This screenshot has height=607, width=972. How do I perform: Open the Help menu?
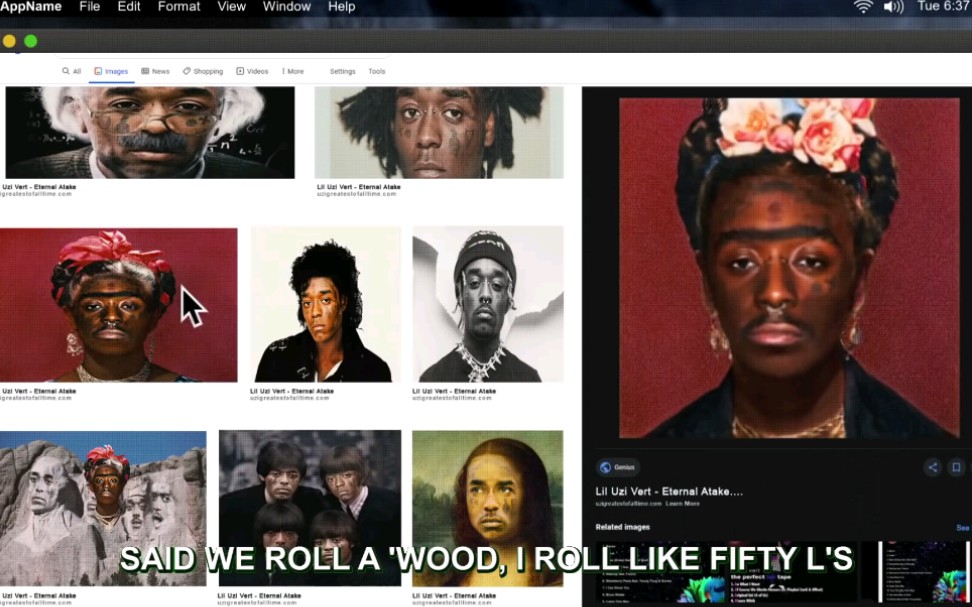[342, 7]
